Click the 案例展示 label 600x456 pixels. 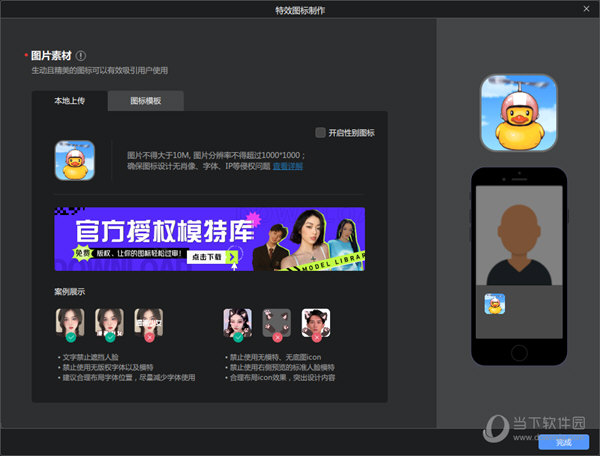pos(70,292)
